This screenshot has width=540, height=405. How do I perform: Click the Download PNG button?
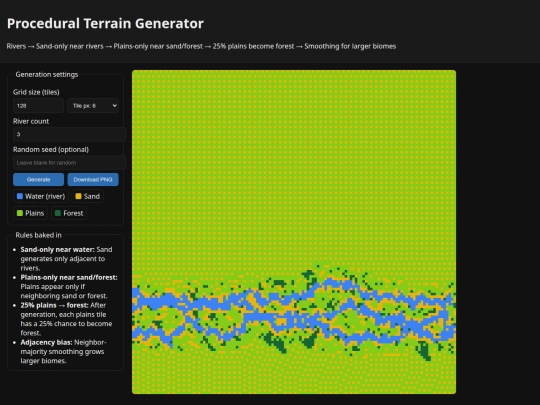(93, 179)
